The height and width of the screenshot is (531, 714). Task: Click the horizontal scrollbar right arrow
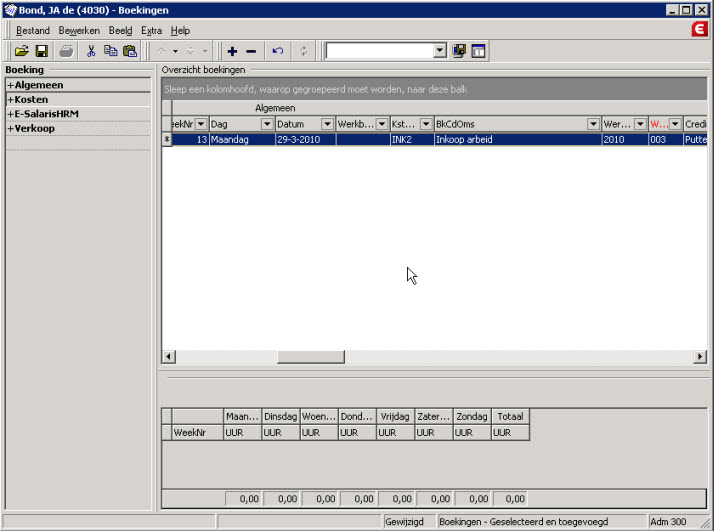pyautogui.click(x=700, y=357)
